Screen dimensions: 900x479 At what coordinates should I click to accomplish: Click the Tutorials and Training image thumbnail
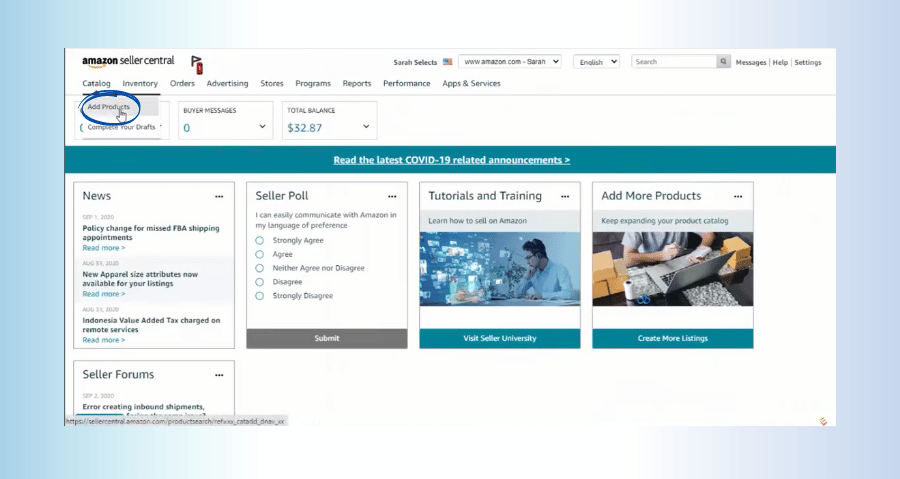pos(500,268)
